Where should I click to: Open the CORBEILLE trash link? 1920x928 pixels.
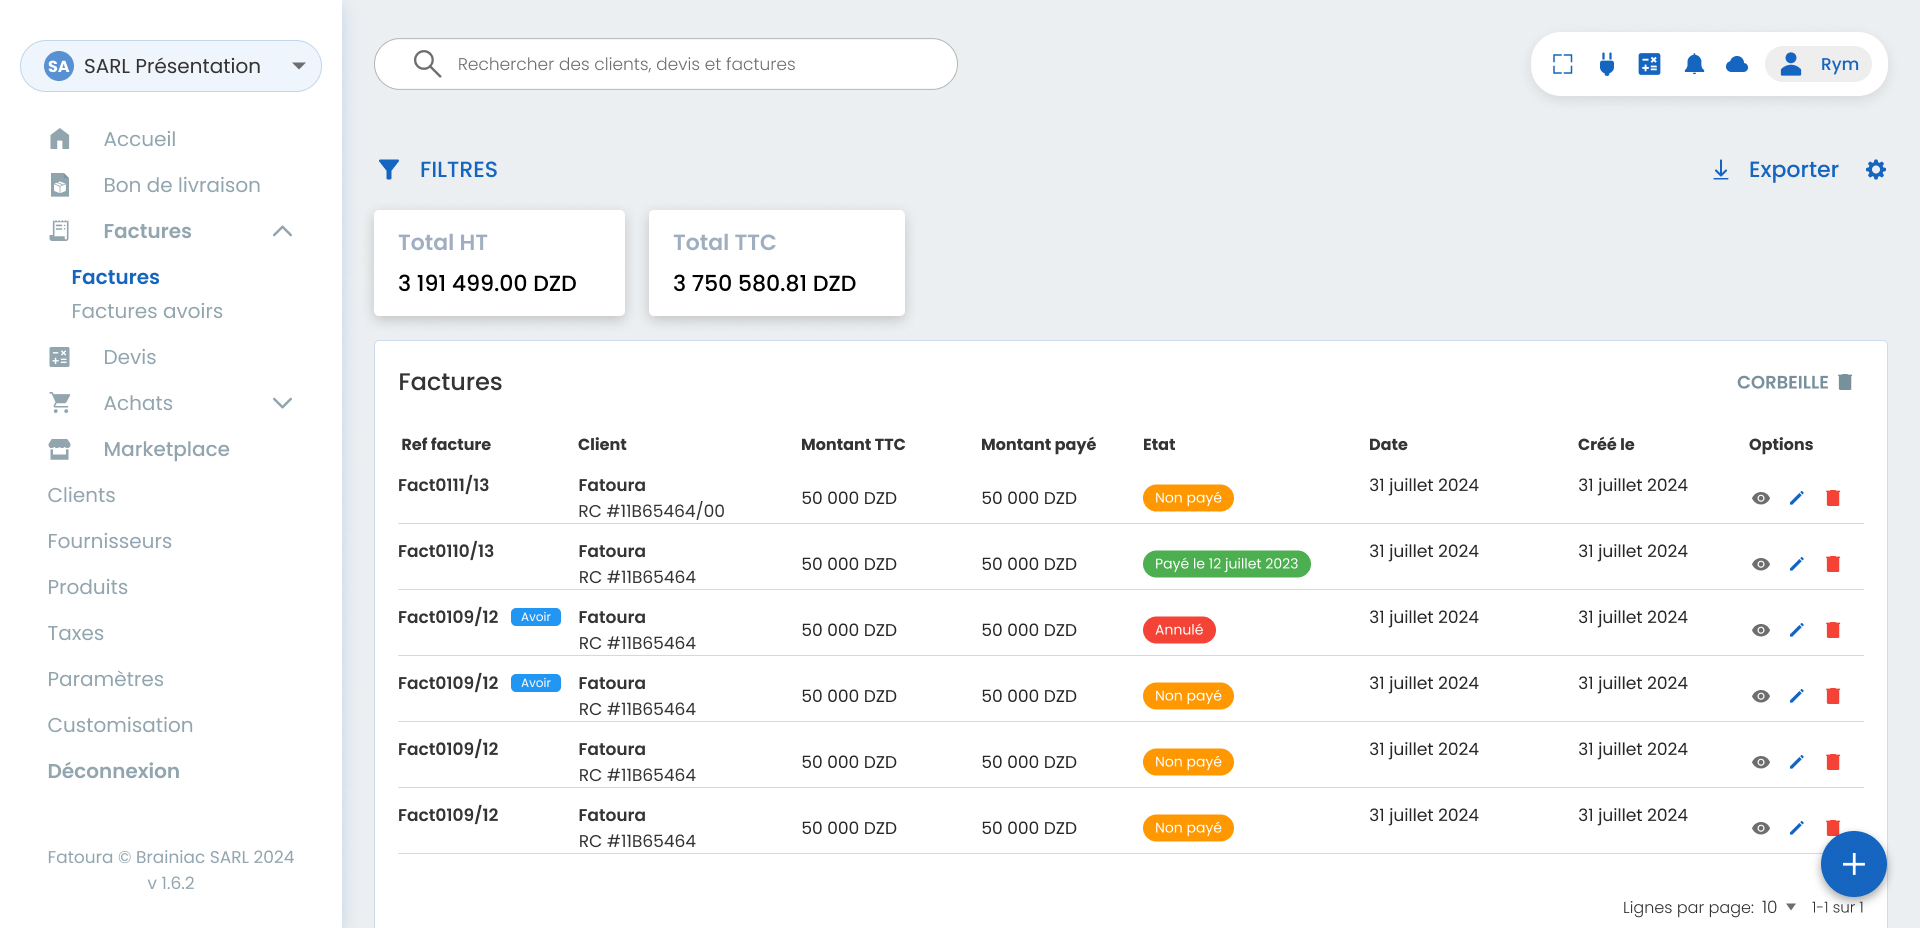pos(1794,382)
